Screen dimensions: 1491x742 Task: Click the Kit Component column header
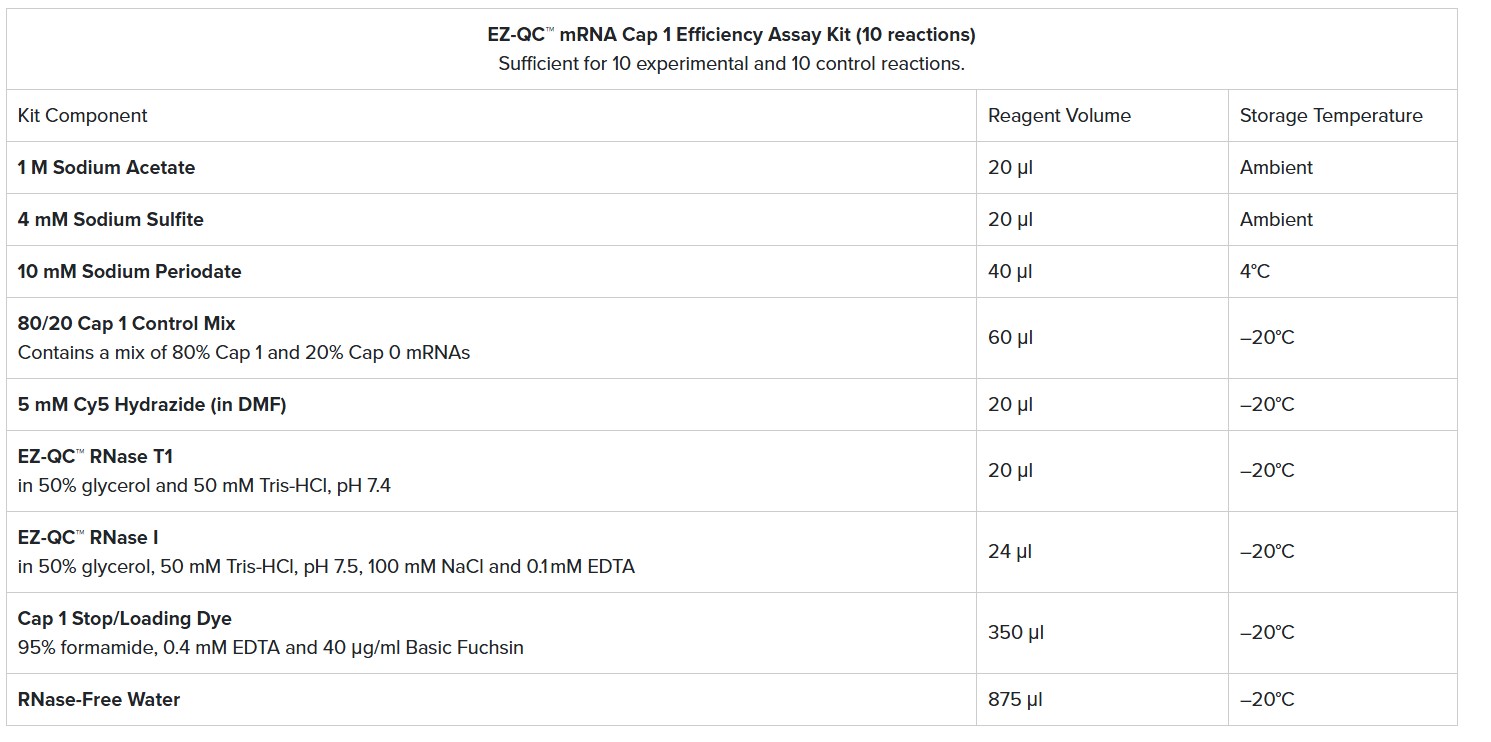[82, 116]
